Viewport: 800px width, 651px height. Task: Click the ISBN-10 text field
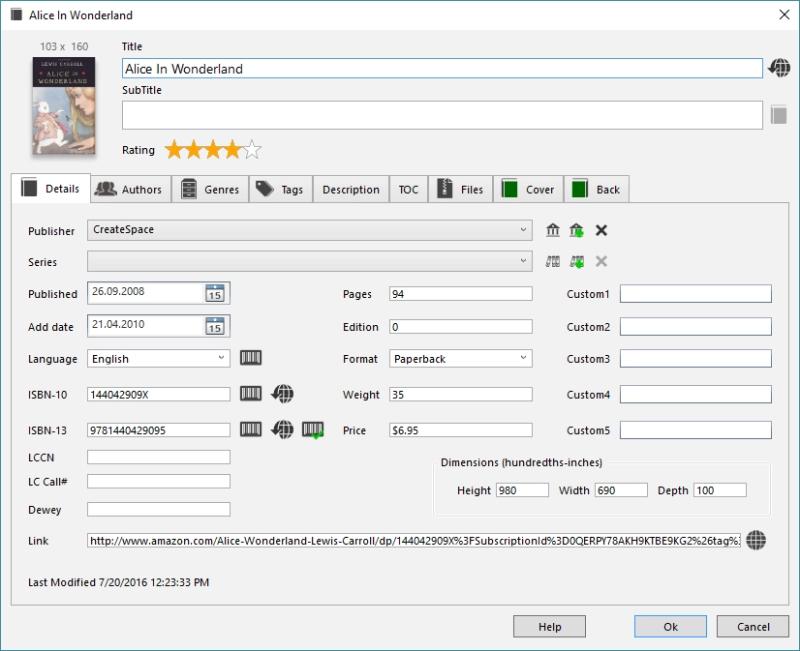pos(159,394)
